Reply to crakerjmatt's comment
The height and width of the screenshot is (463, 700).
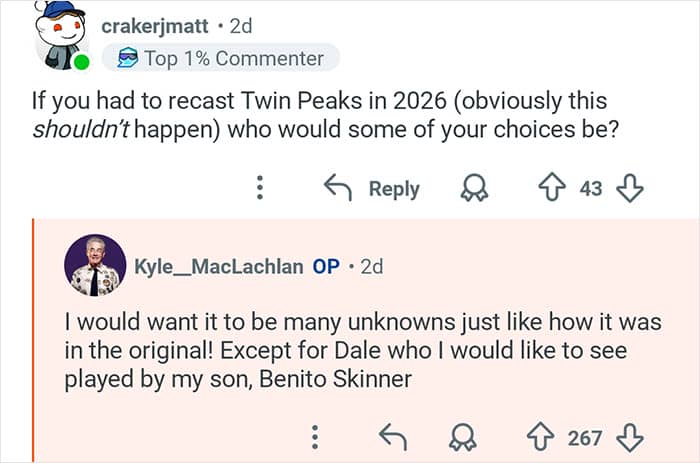pos(372,188)
